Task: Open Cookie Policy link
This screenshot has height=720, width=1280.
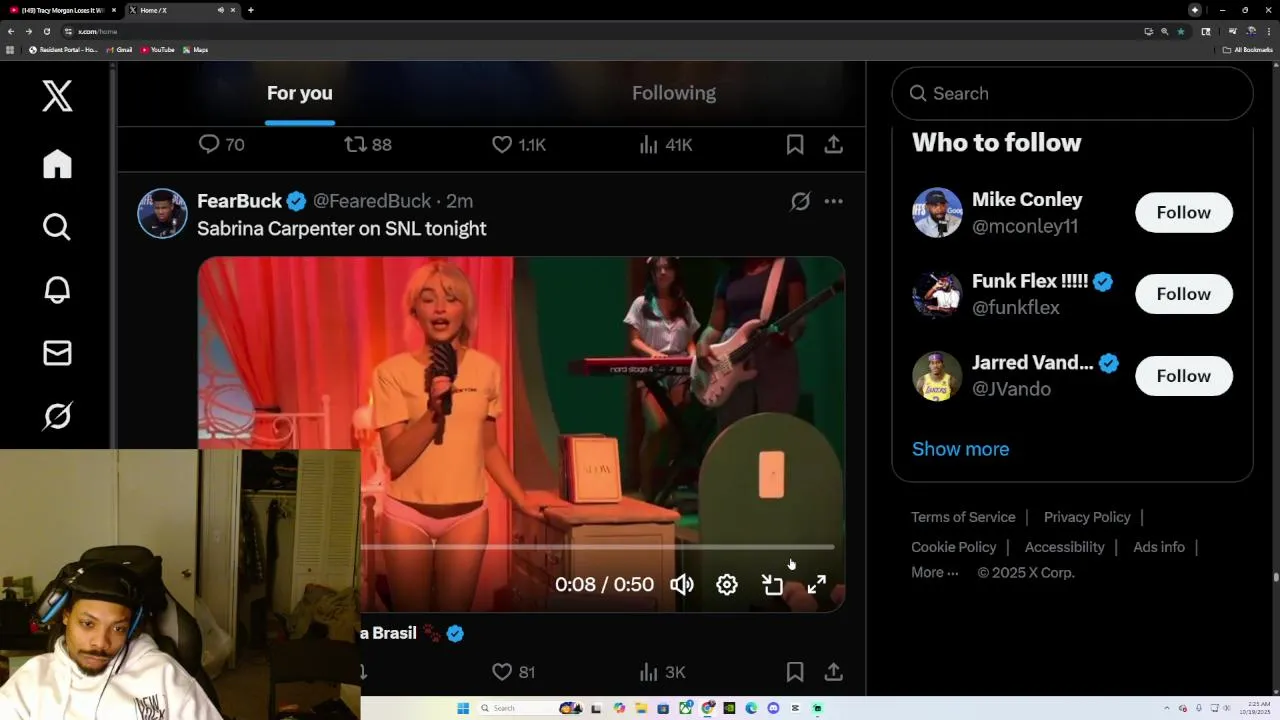Action: click(x=954, y=547)
